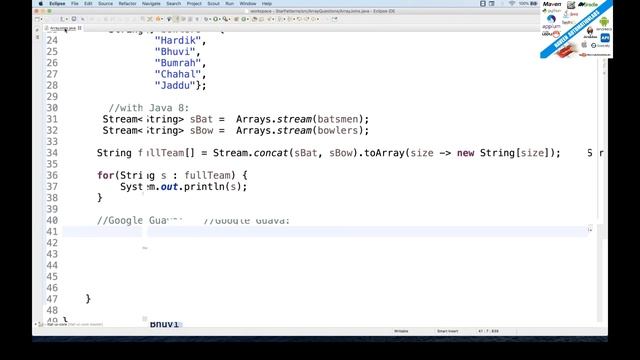Click the "Hardik" string on line 24

pos(178,40)
